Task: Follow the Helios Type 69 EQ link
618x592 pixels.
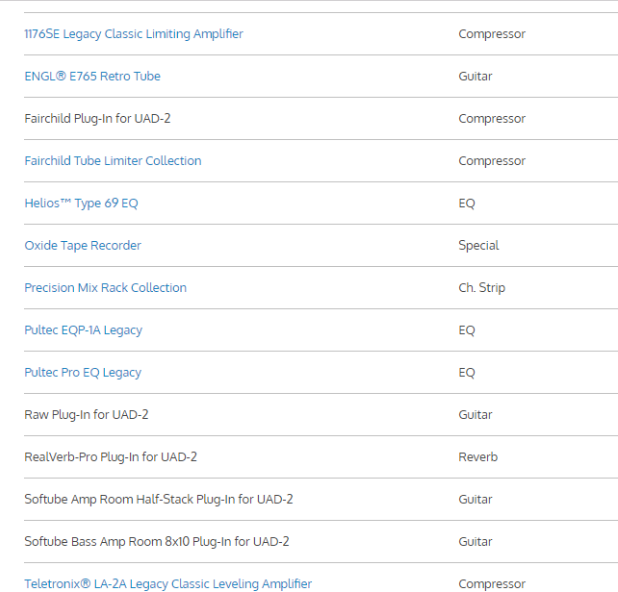Action: (81, 203)
